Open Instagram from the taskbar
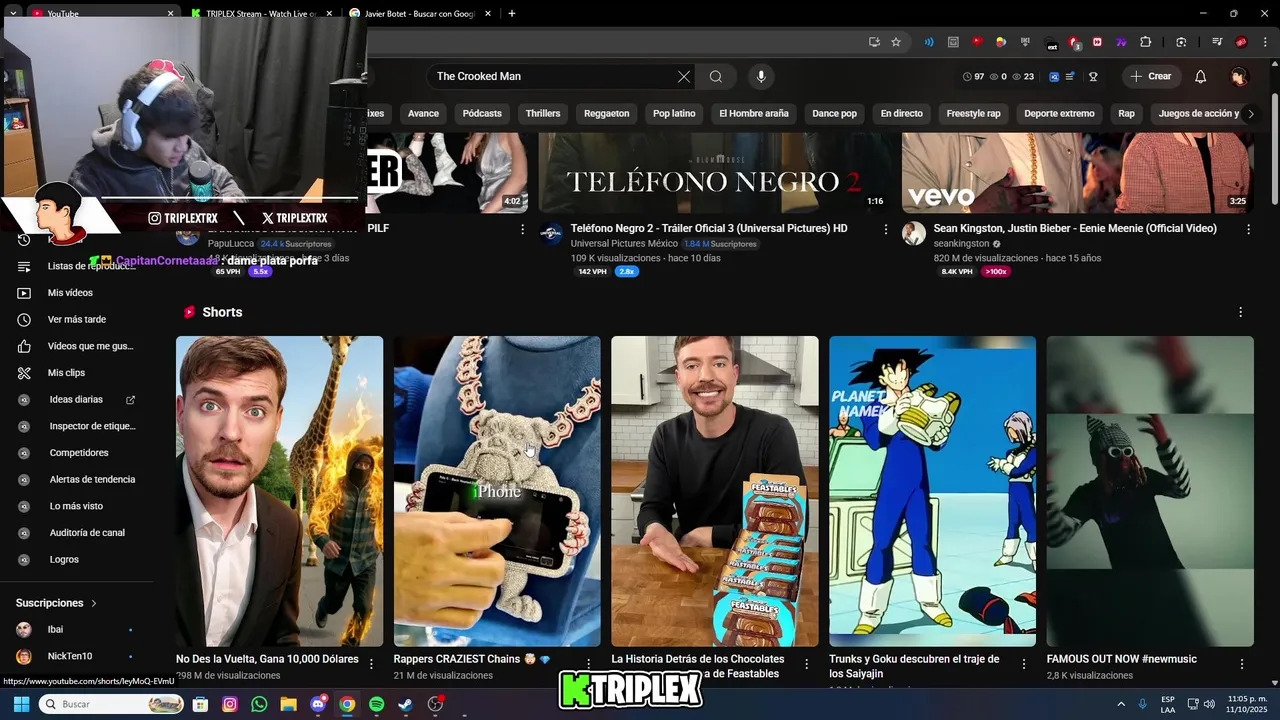The image size is (1280, 720). click(x=230, y=704)
